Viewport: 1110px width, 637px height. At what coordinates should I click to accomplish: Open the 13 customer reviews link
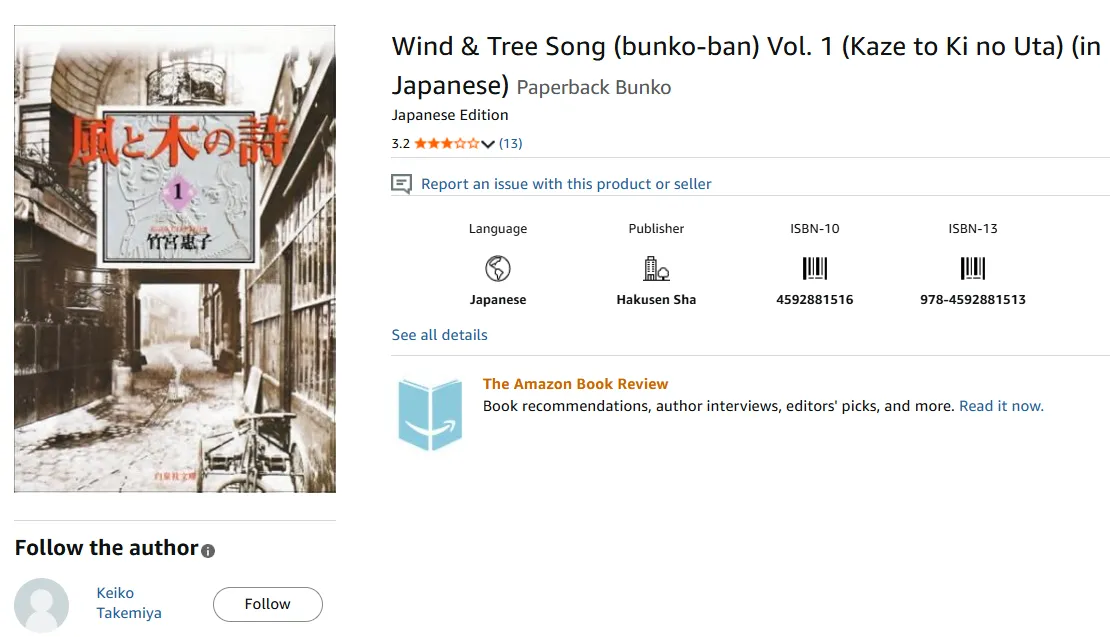(x=510, y=143)
